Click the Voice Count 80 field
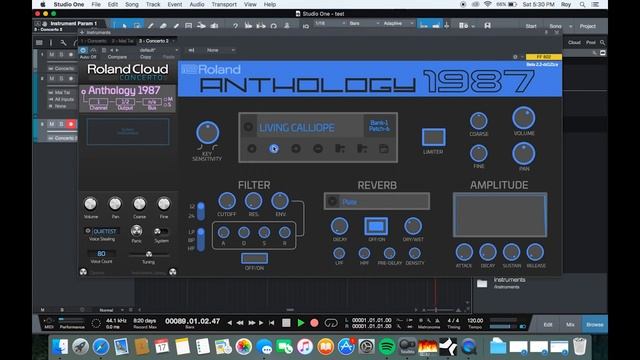This screenshot has width=640, height=360. tap(101, 254)
